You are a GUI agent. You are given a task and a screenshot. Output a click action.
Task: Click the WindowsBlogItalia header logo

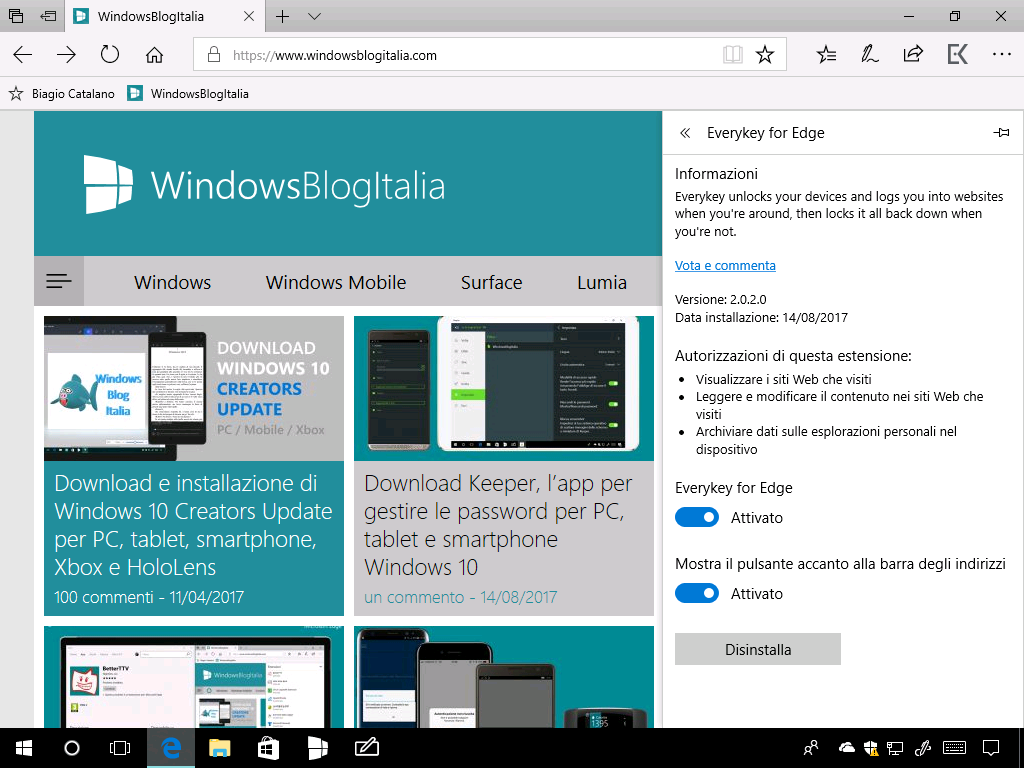click(264, 185)
